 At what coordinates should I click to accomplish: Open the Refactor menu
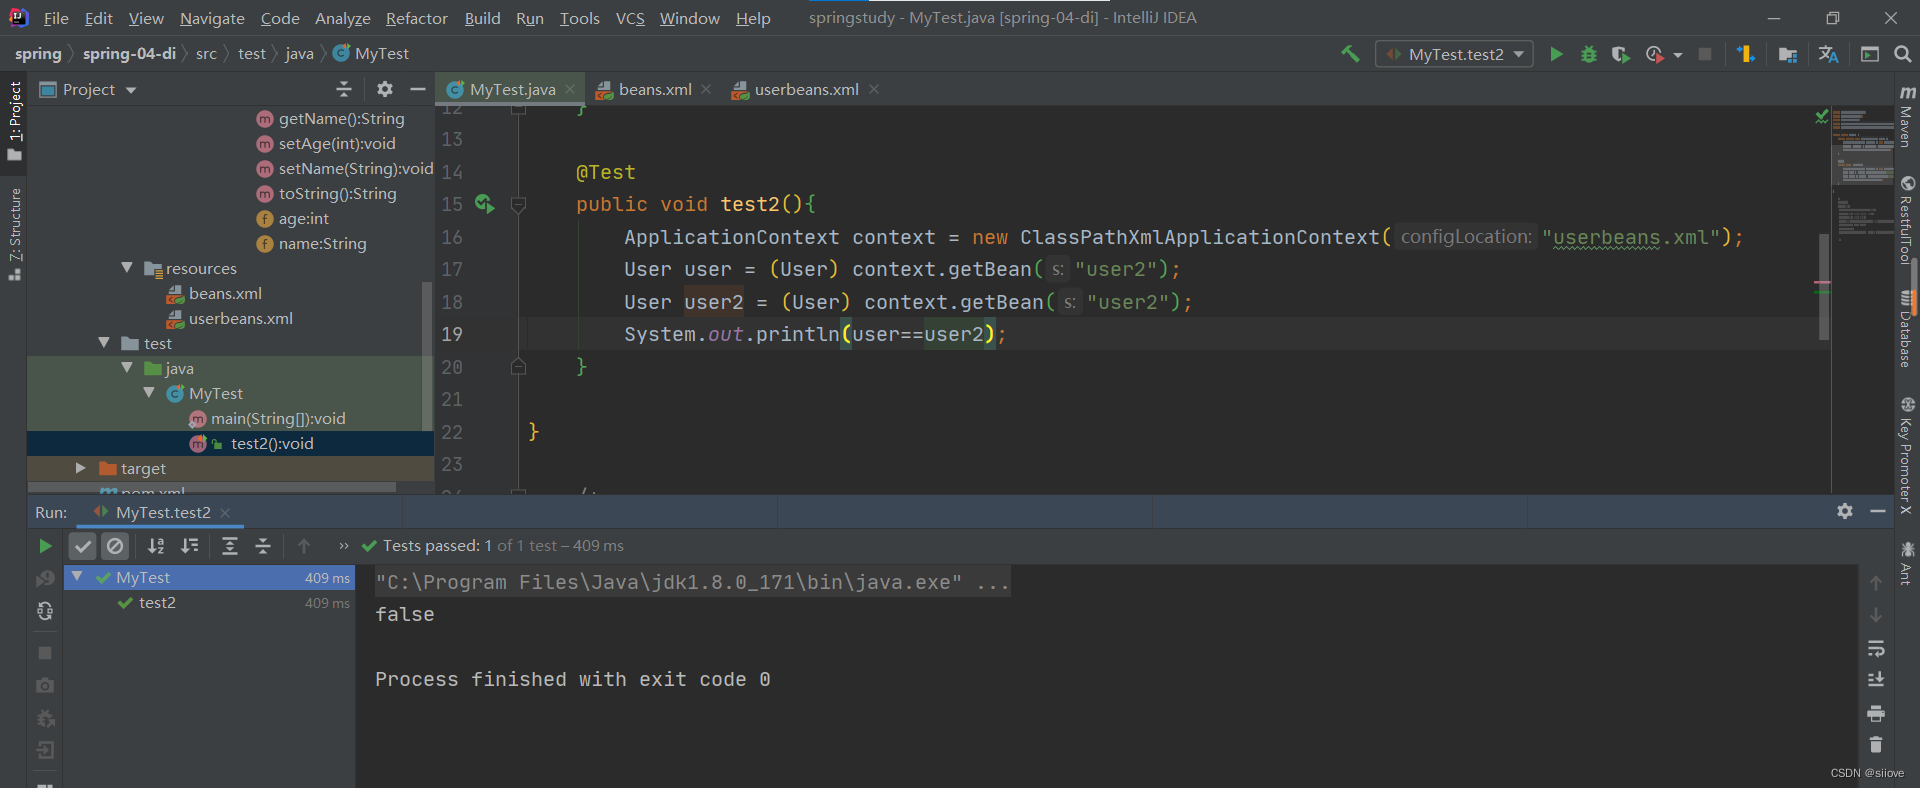[x=416, y=18]
